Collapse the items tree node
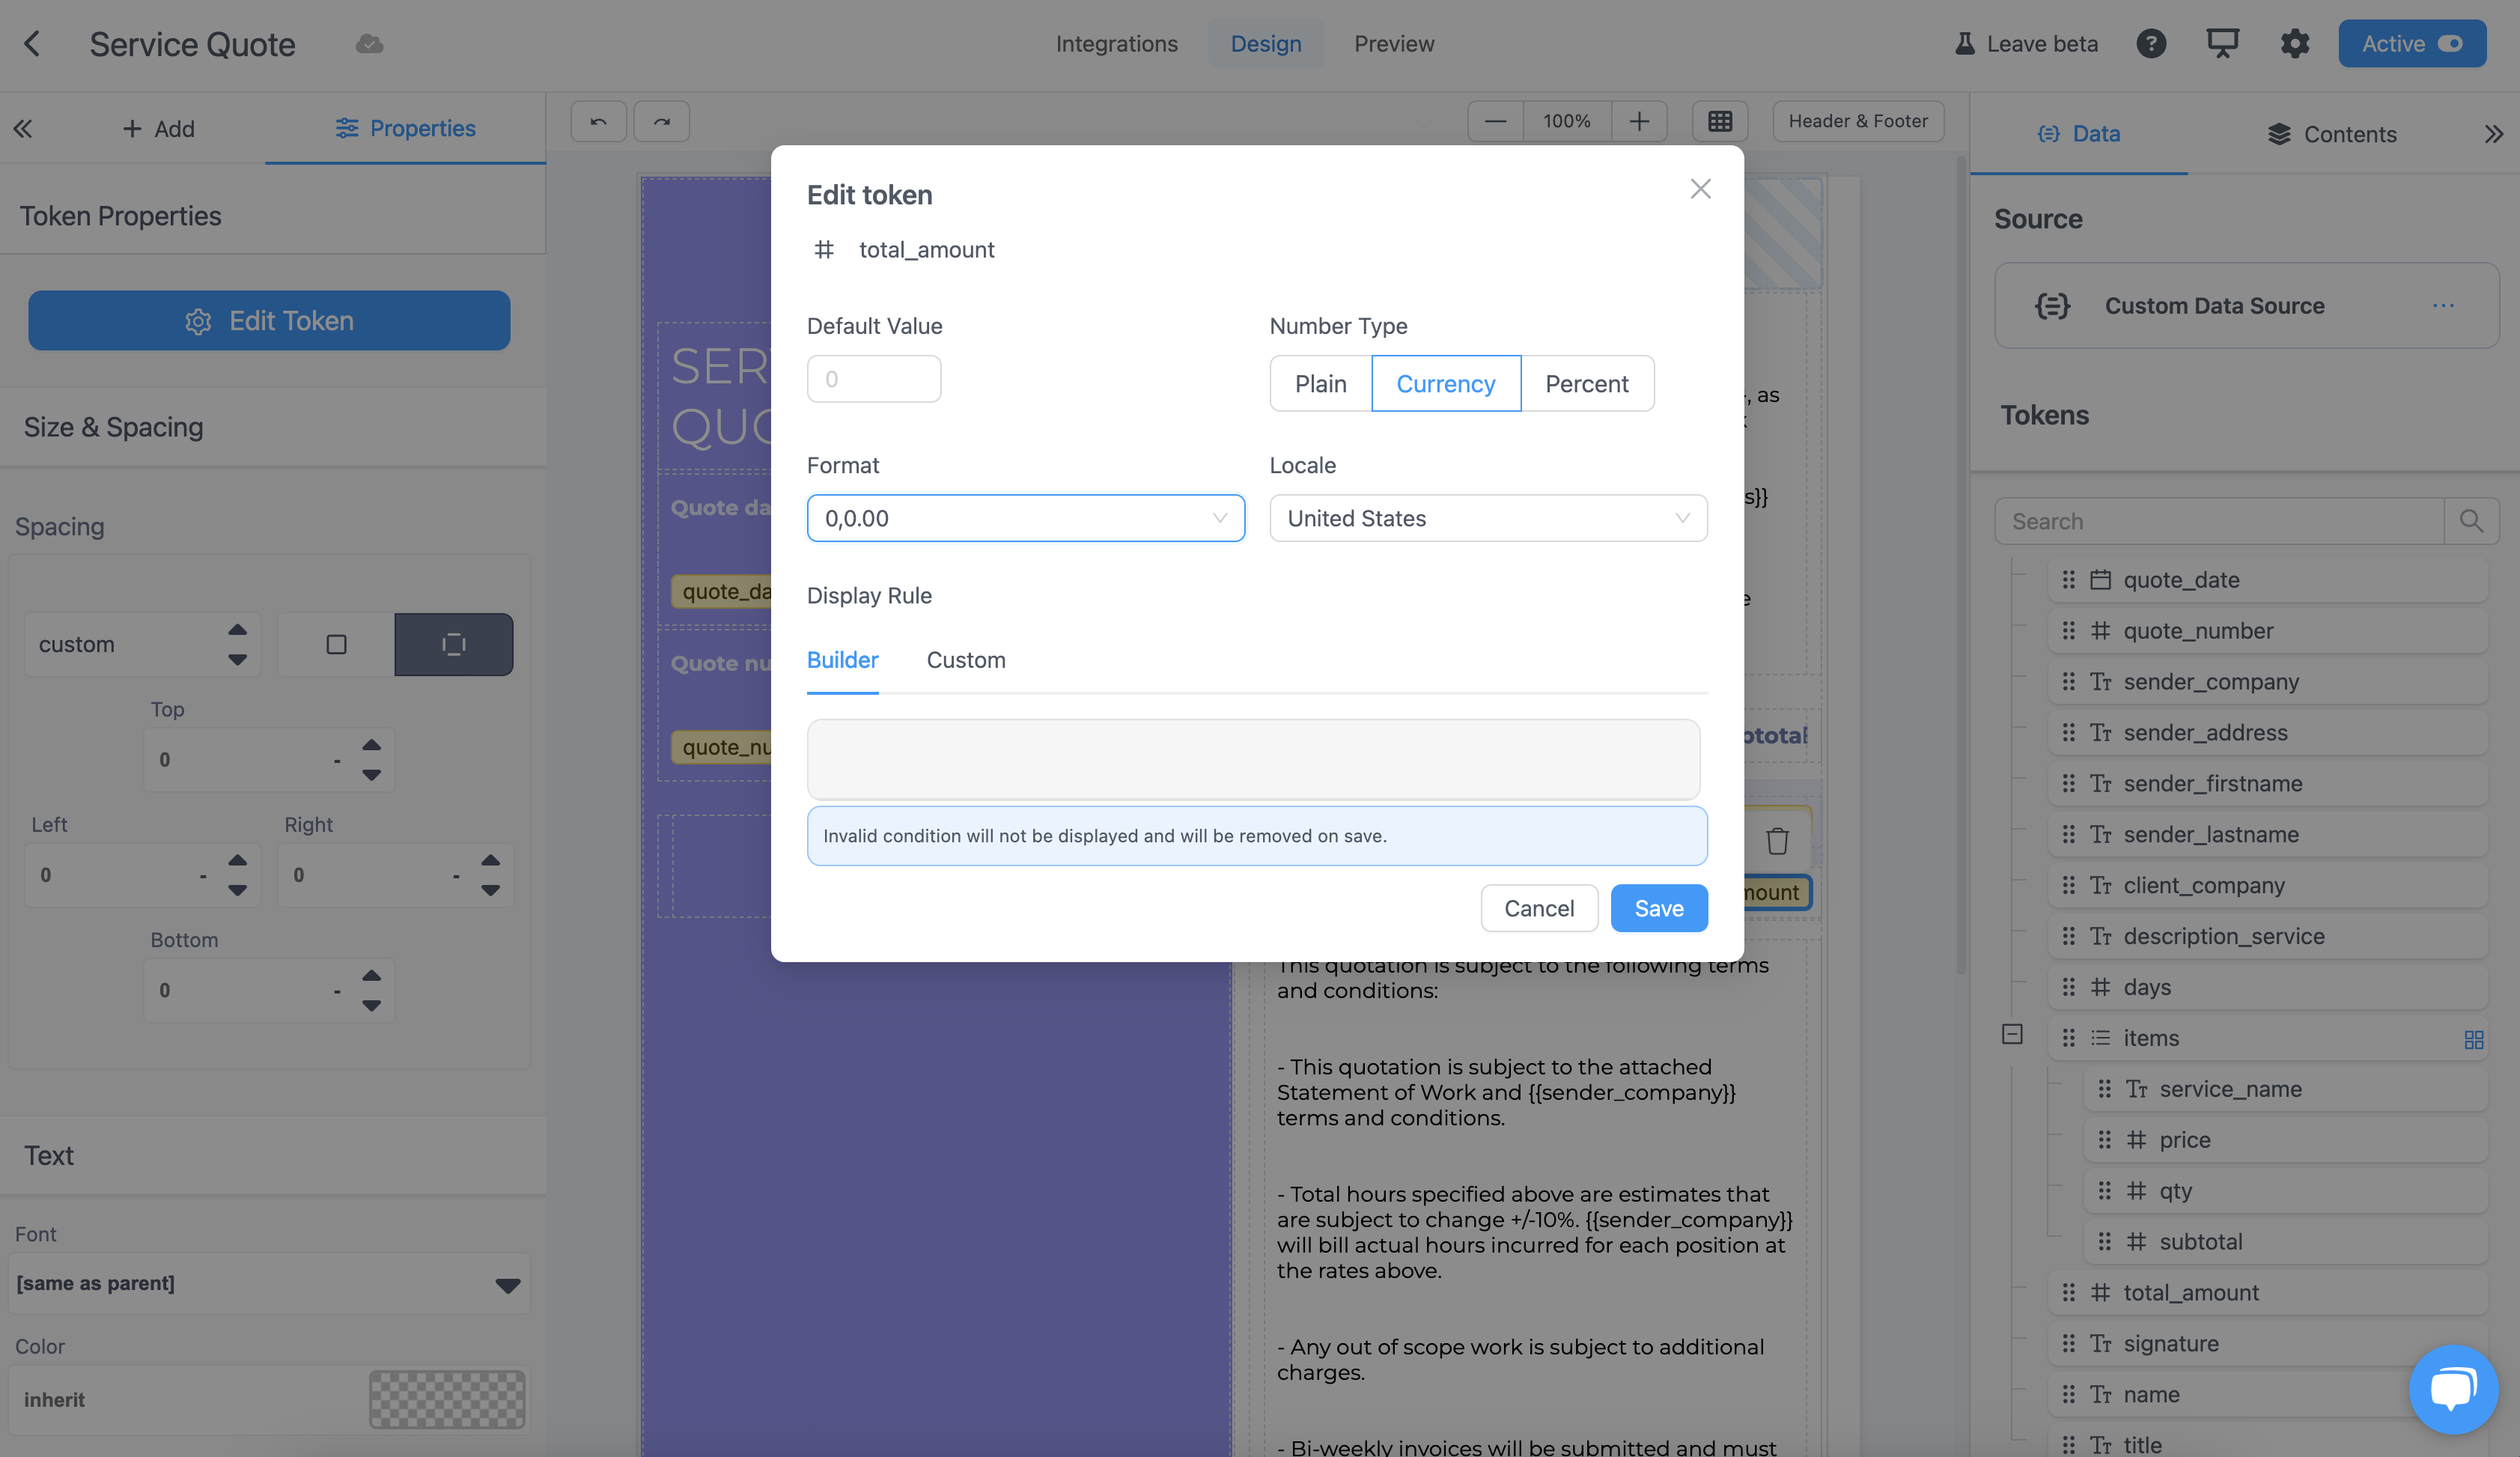 coord(2012,1034)
